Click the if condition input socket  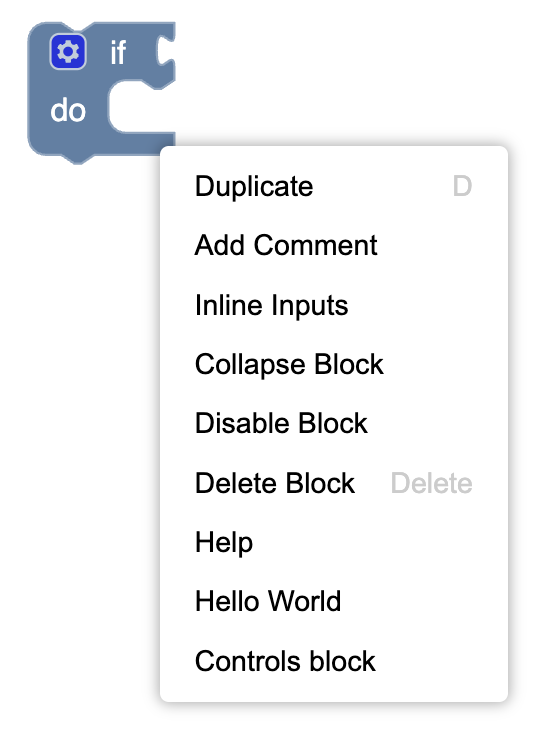pyautogui.click(x=165, y=52)
